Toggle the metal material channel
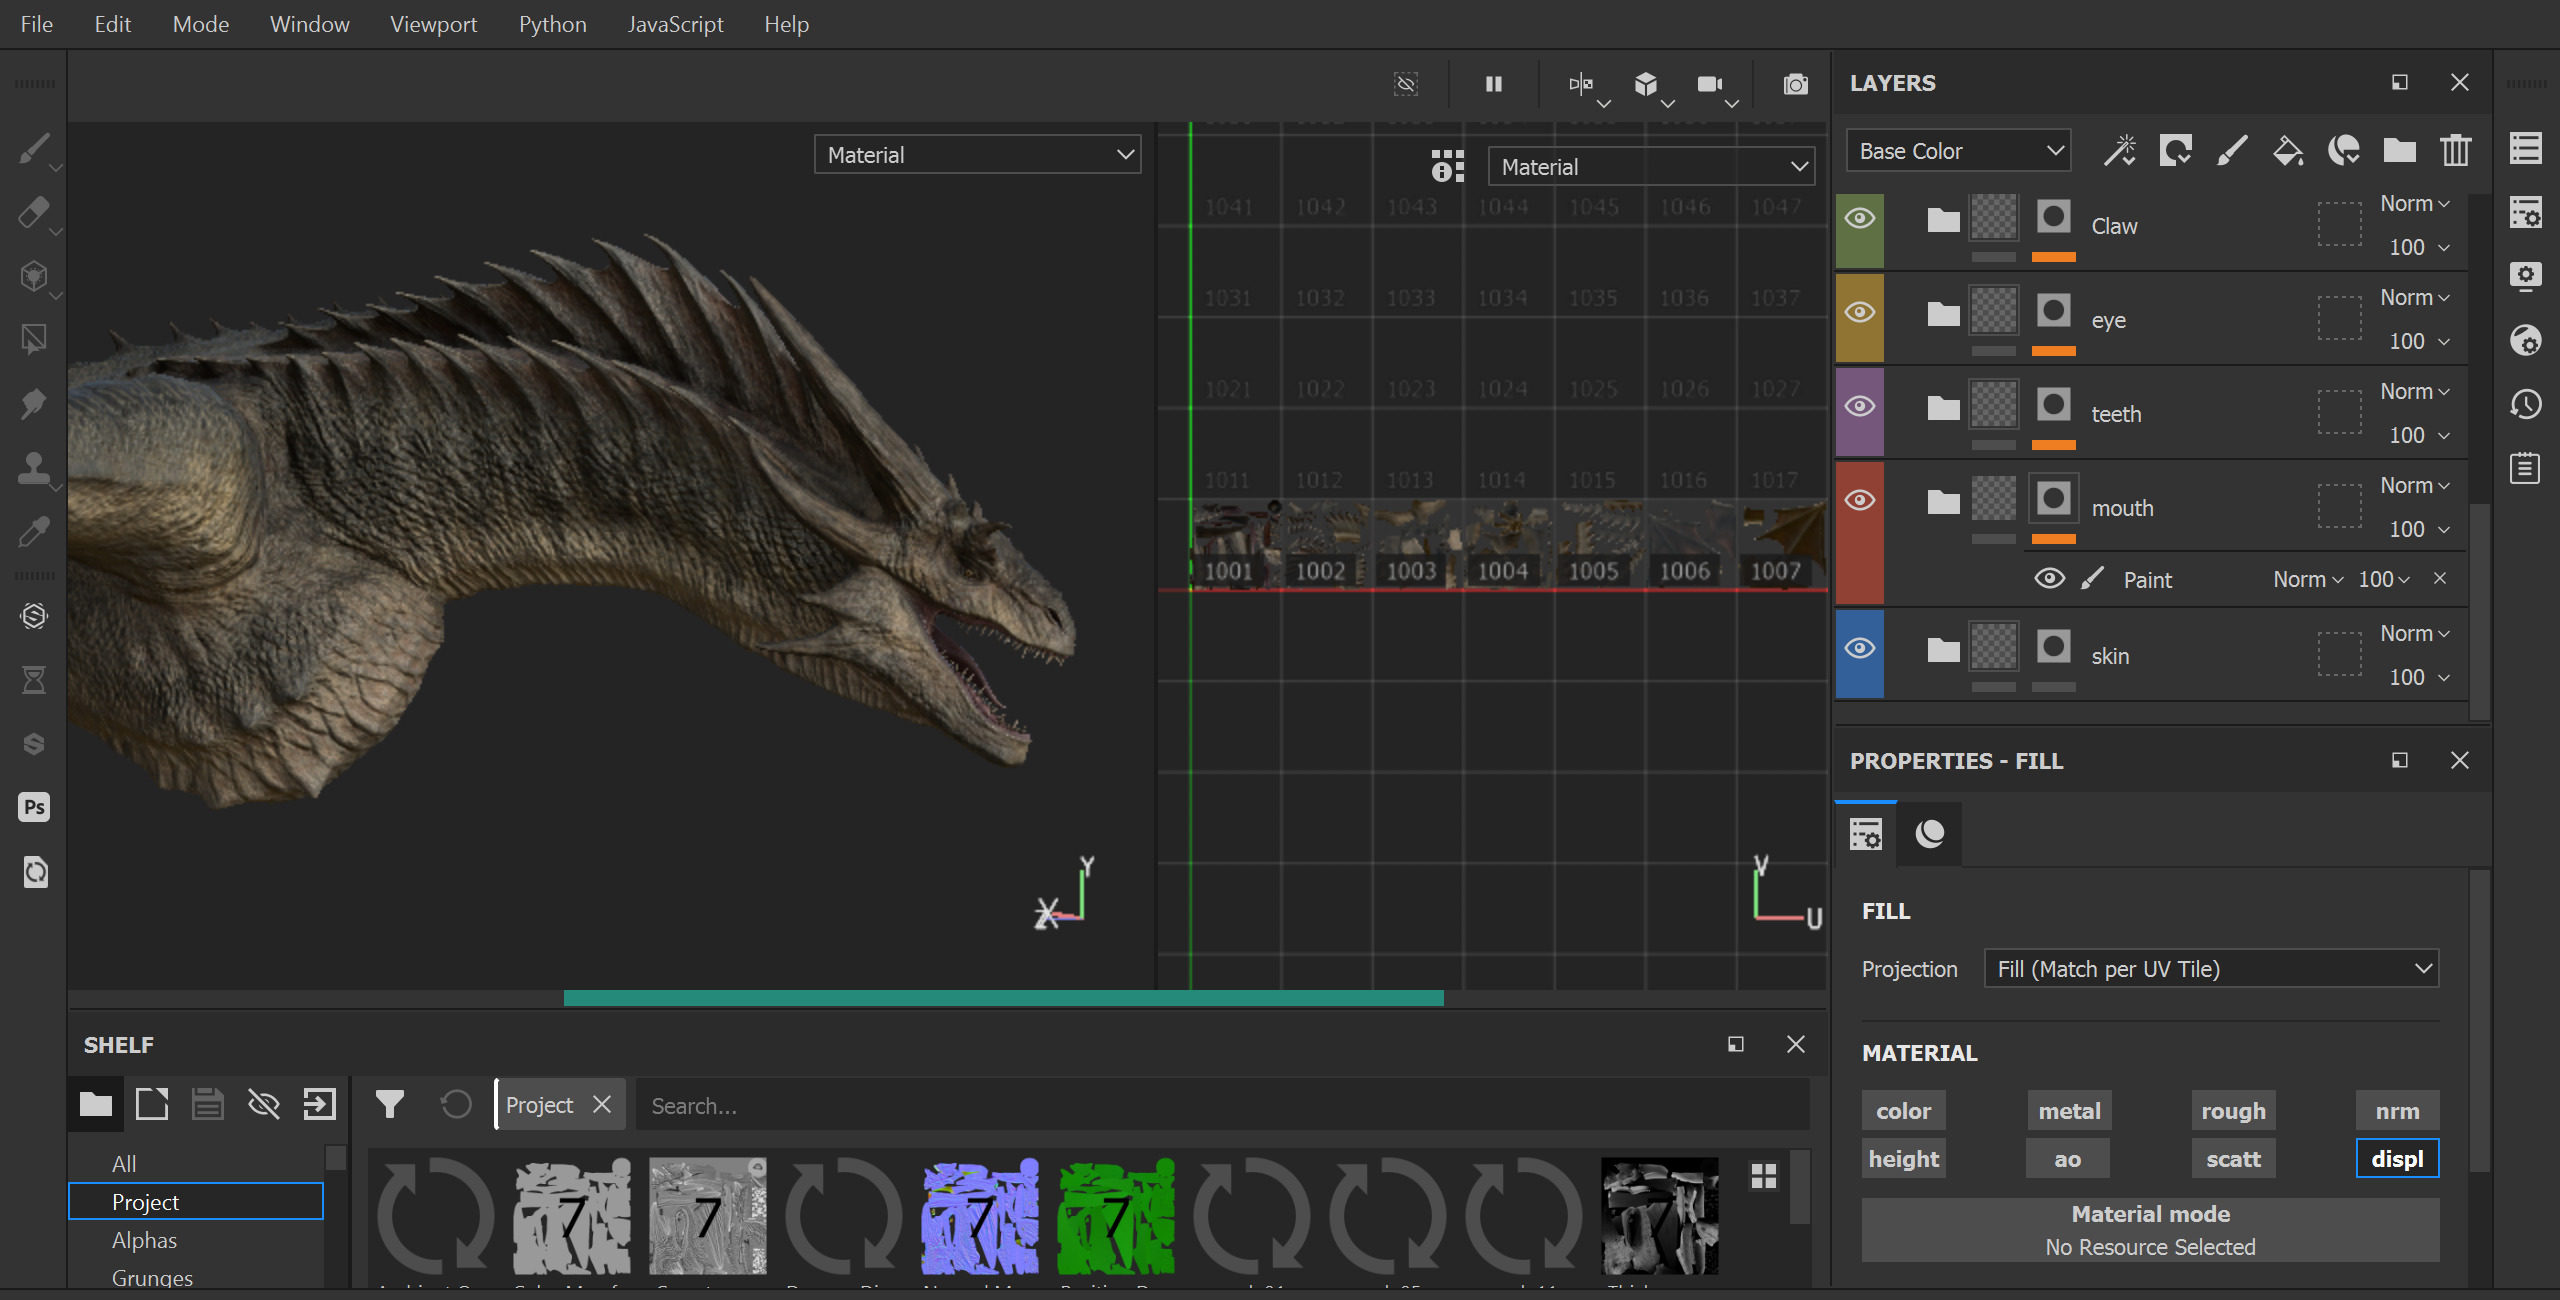 point(2069,1111)
